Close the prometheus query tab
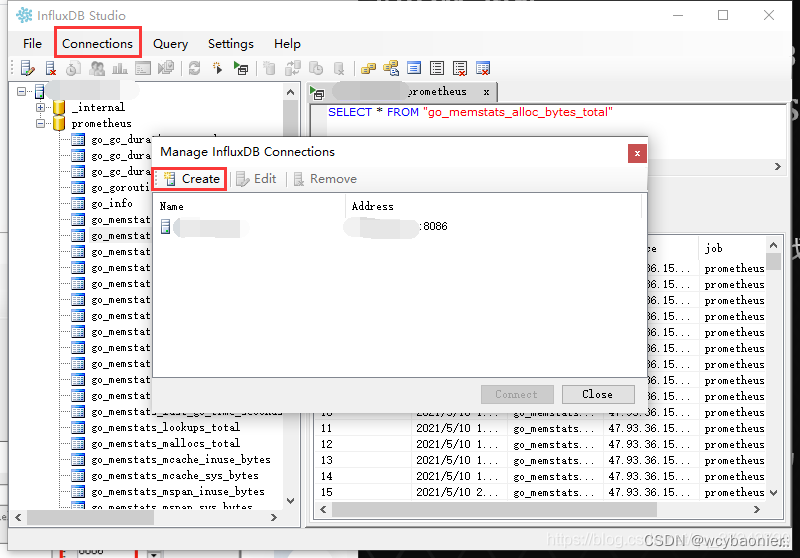Screen dimensions: 800x558 point(486,92)
